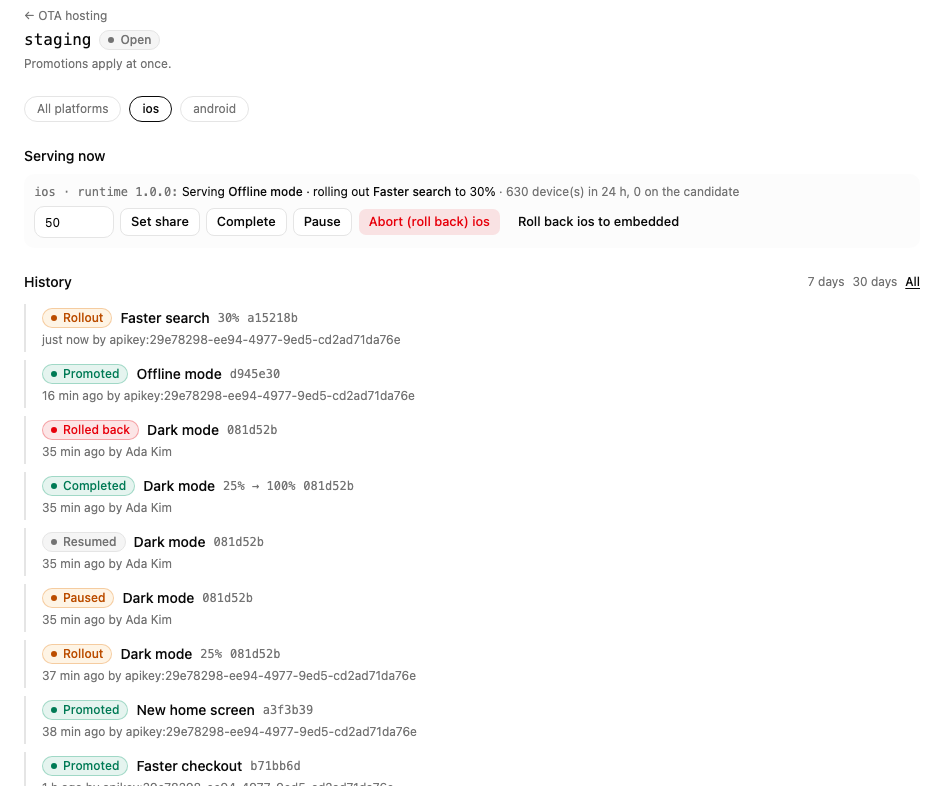Click the 'Faster search' history title
This screenshot has width=944, height=786.
coord(165,318)
